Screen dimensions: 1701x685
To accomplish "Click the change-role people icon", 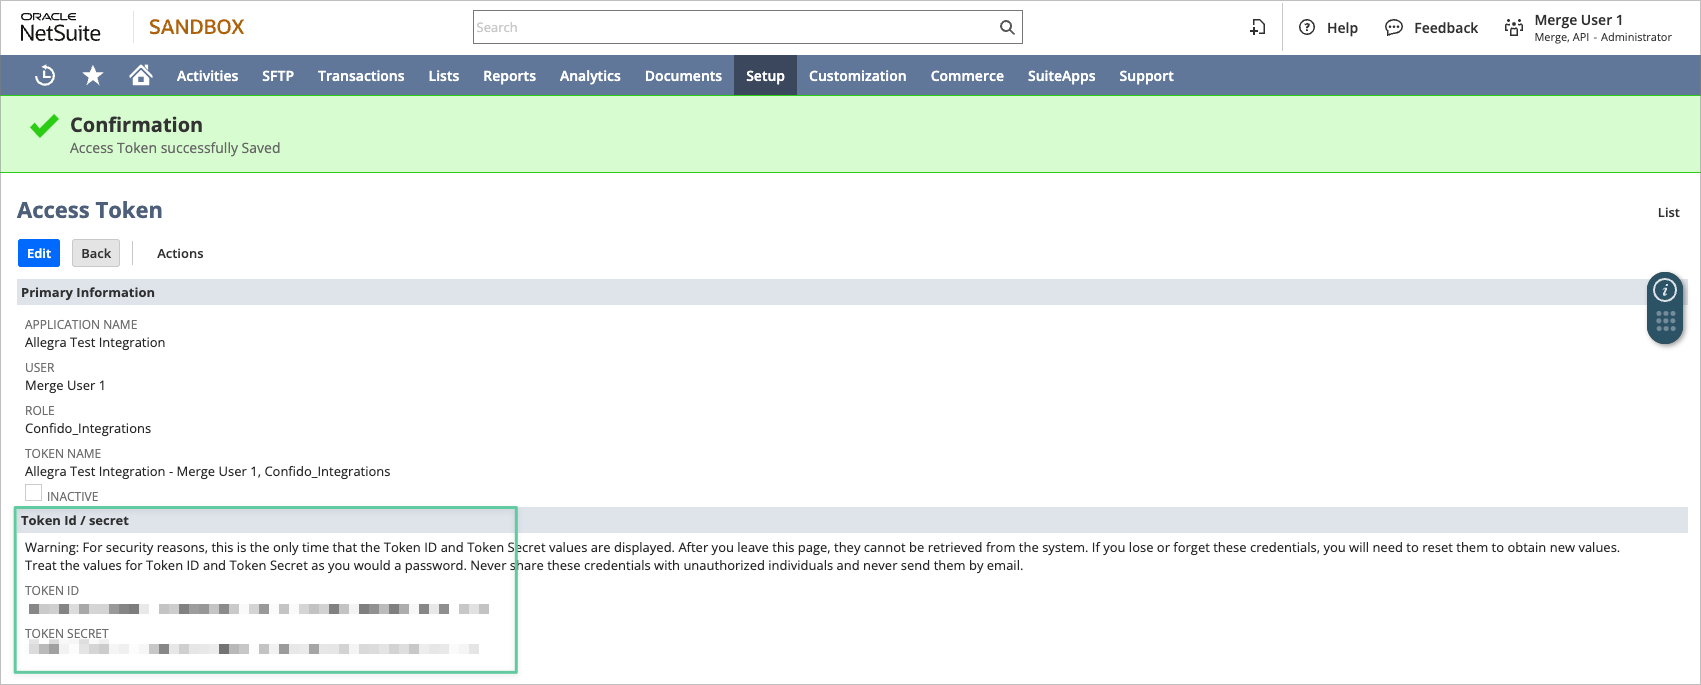I will click(x=1514, y=27).
